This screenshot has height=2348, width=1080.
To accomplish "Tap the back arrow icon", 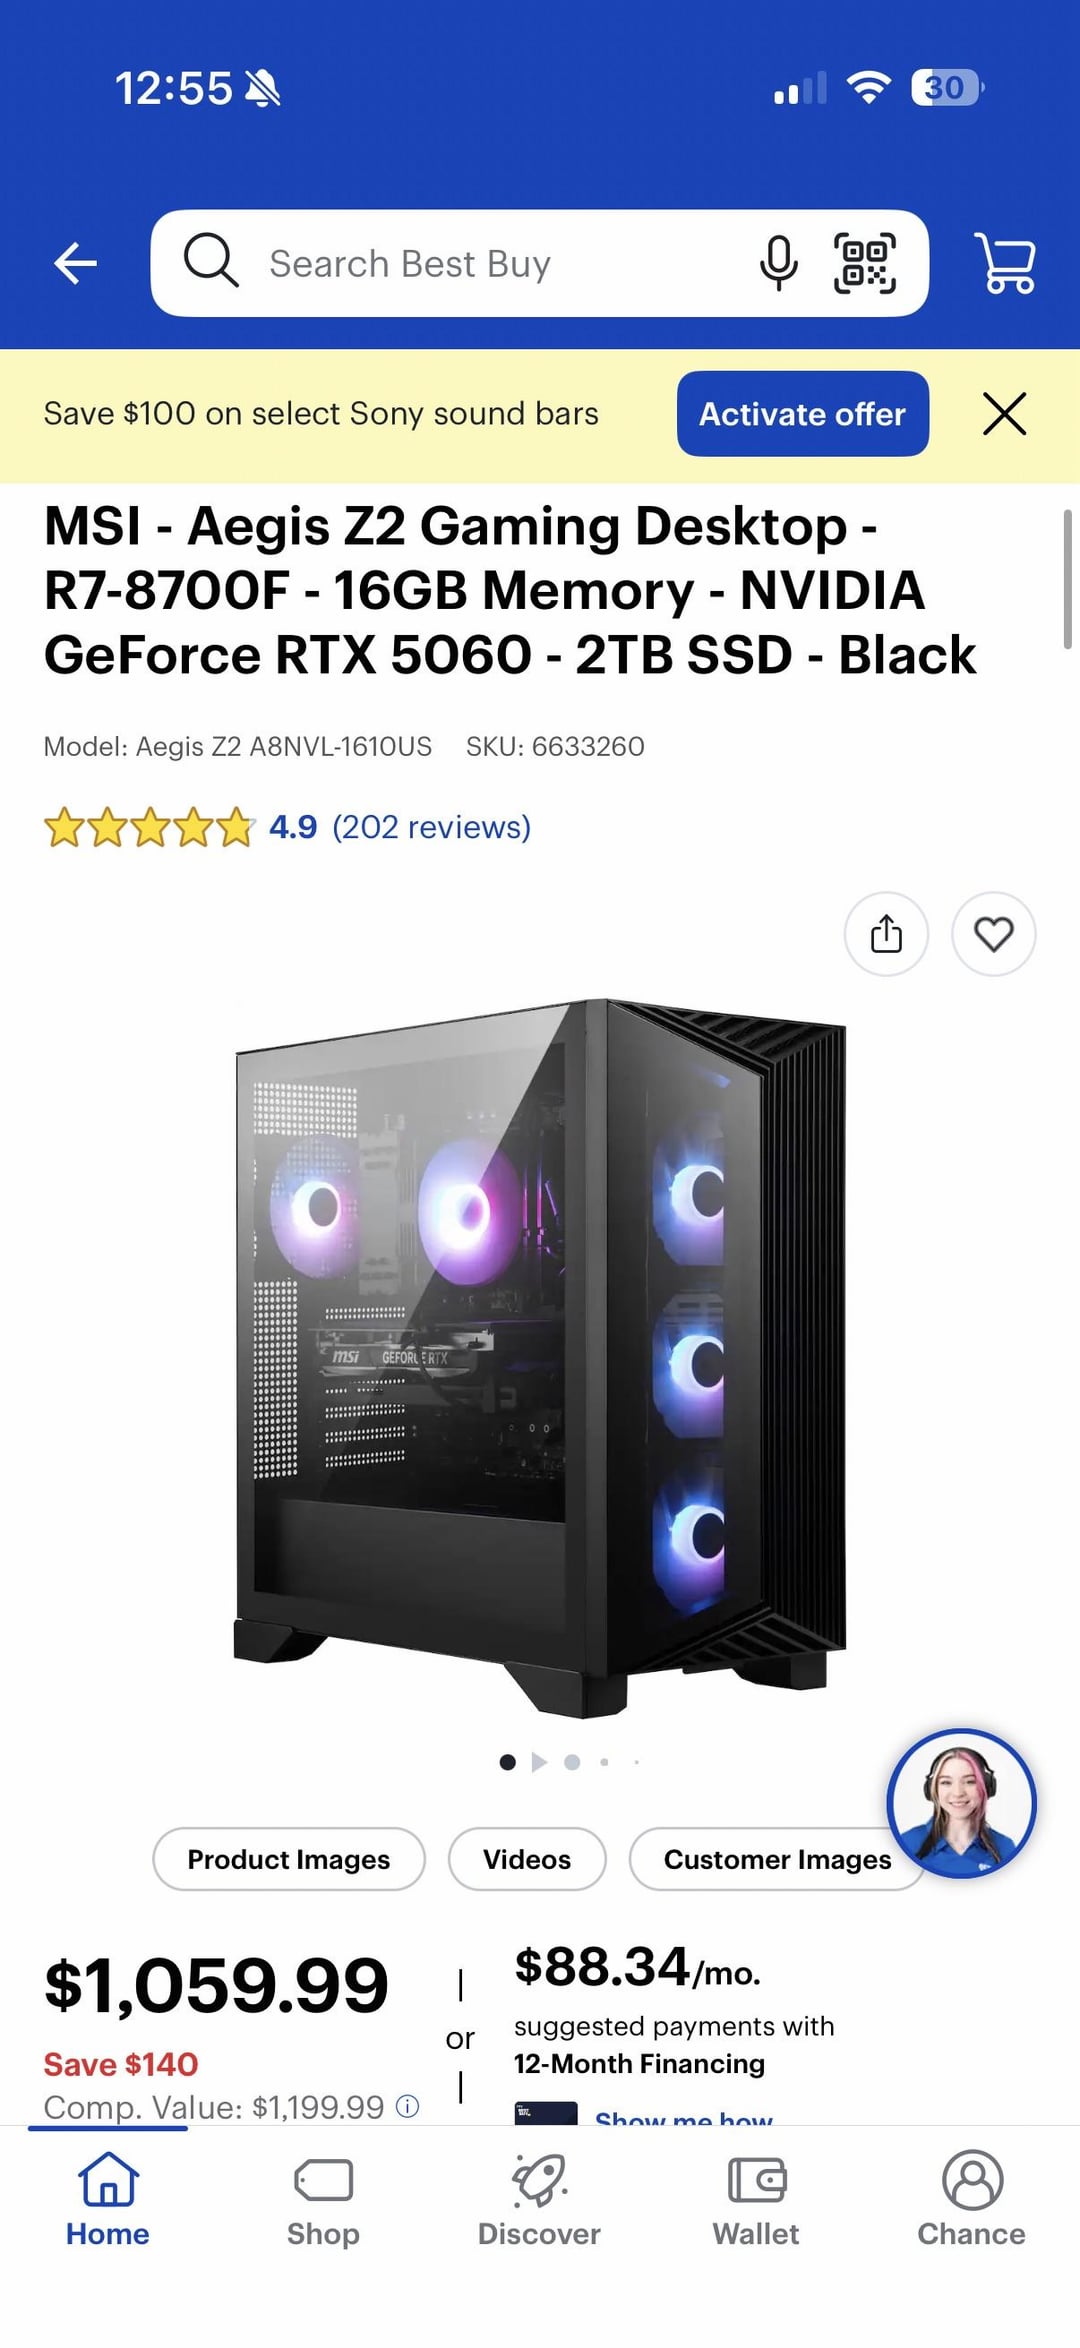I will click(75, 264).
